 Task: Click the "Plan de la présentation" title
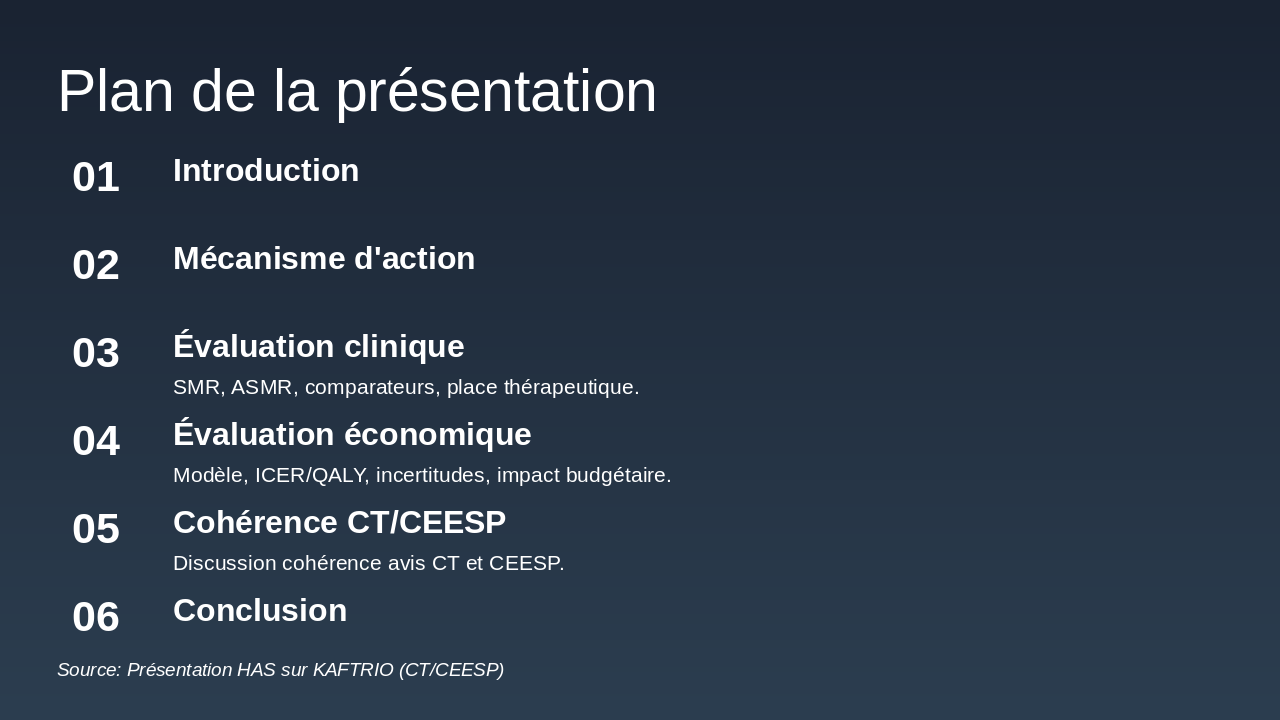357,91
